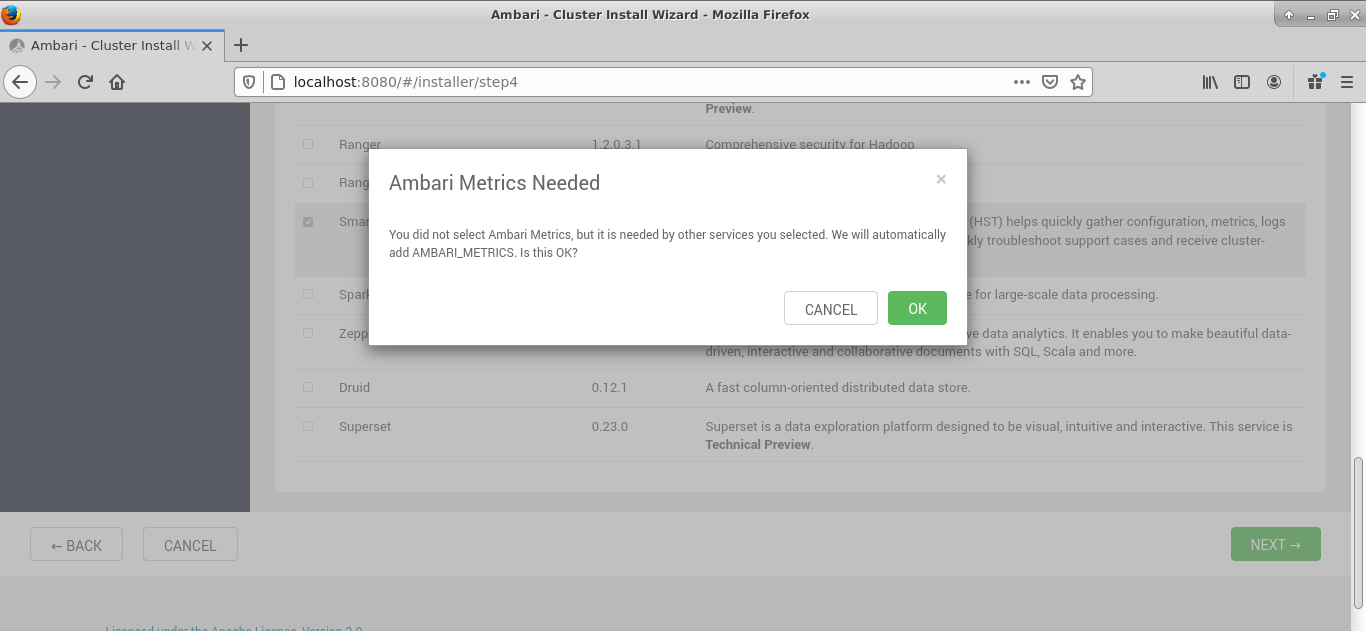Image resolution: width=1366 pixels, height=631 pixels.
Task: Bookmark this page with the star icon
Action: click(1077, 82)
